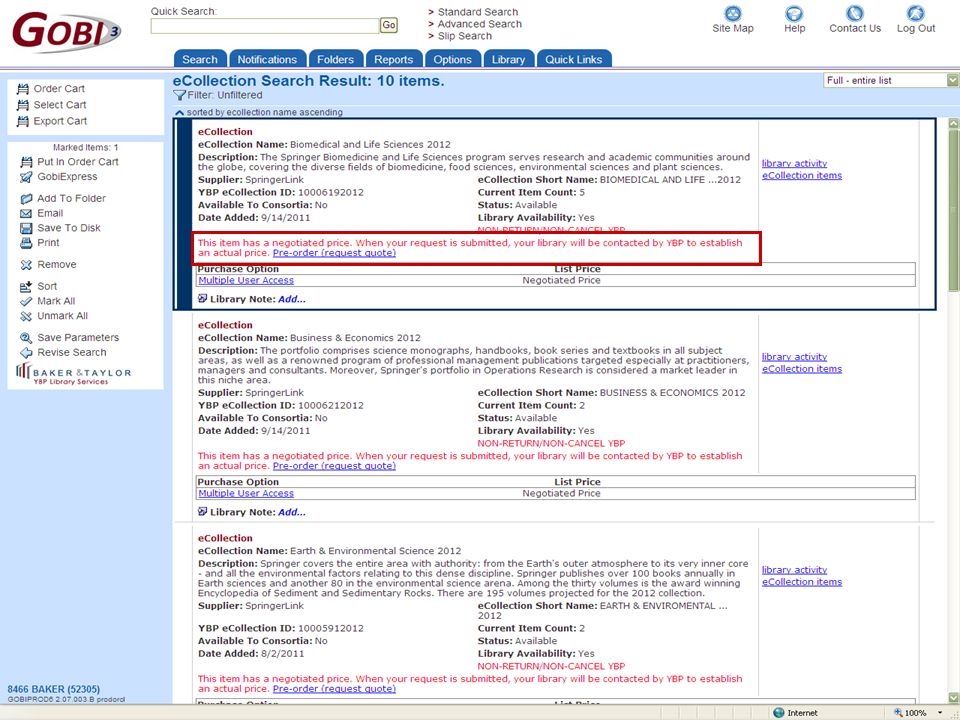Screen dimensions: 960x720
Task: Open the Notifications tab
Action: coord(267,59)
